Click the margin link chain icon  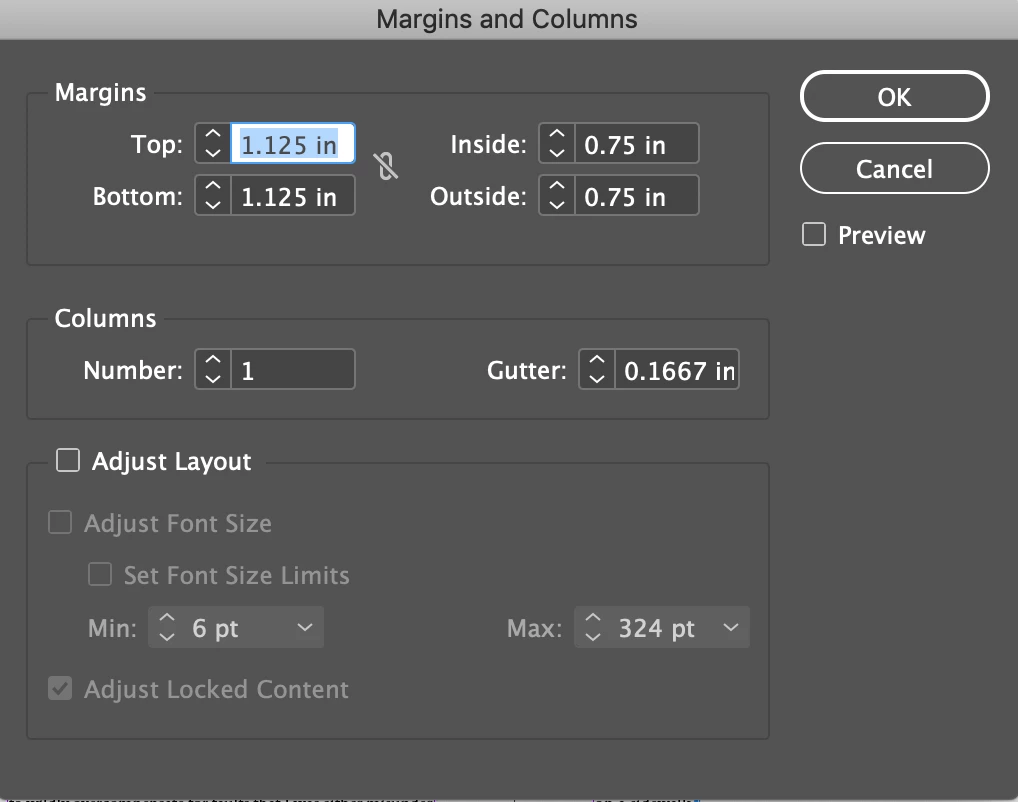click(386, 166)
